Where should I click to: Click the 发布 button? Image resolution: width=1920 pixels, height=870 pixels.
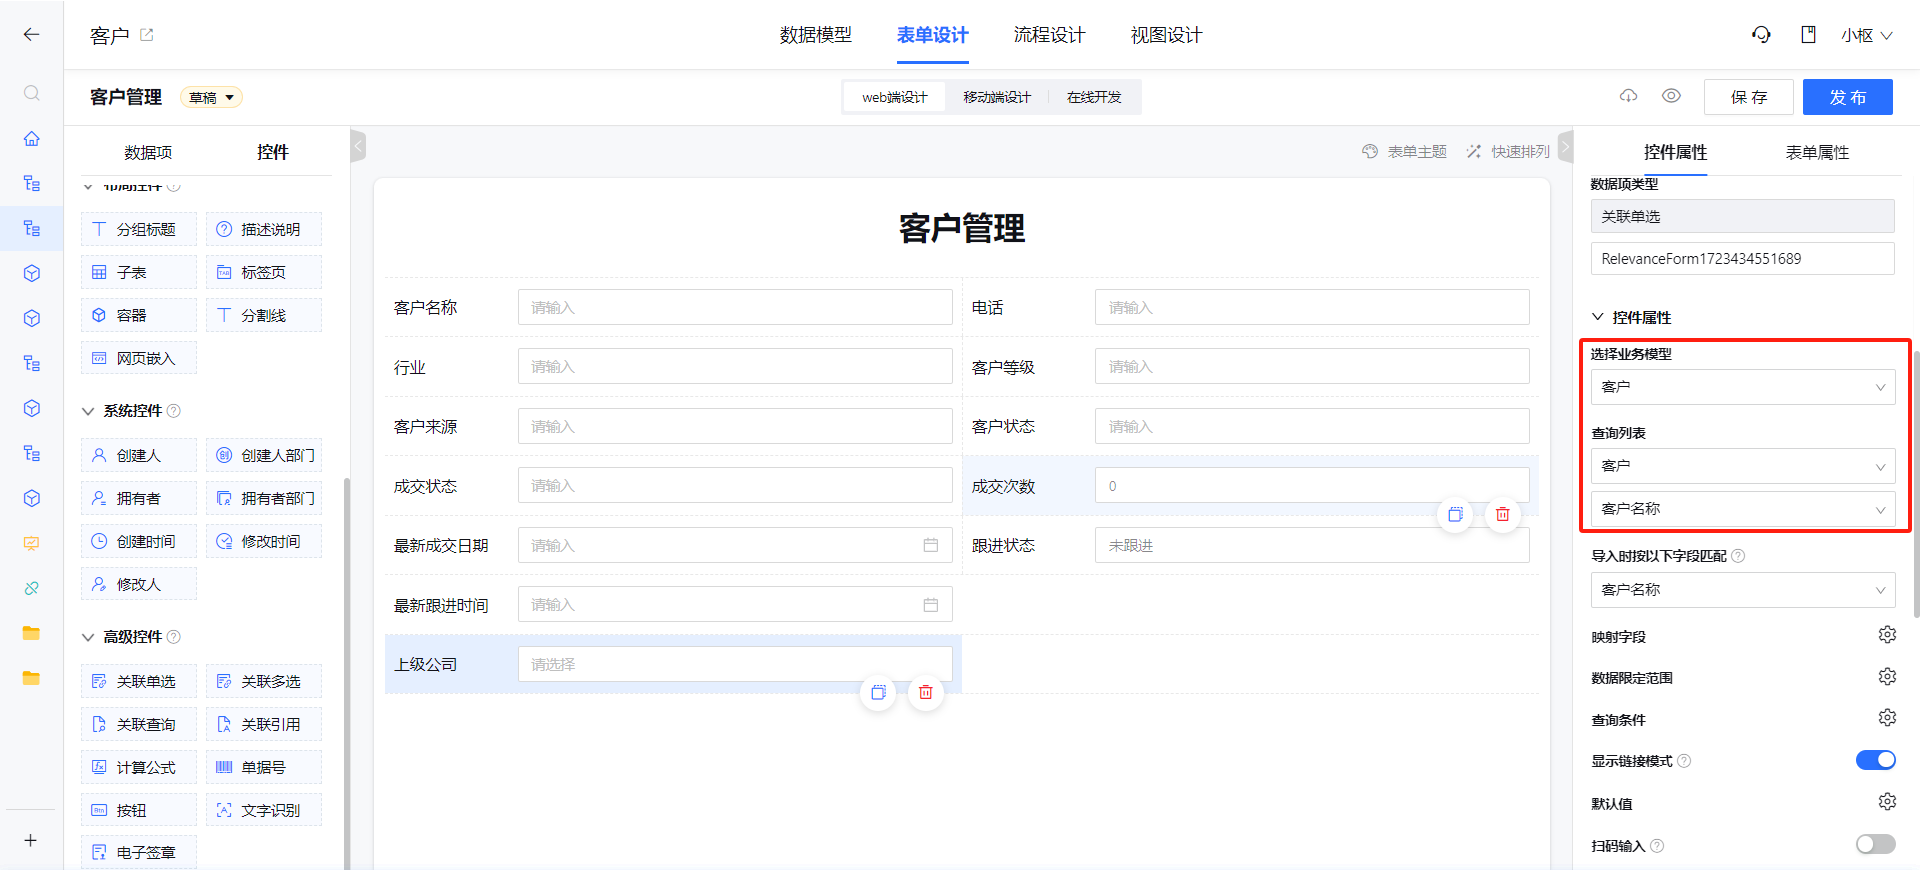tap(1848, 97)
